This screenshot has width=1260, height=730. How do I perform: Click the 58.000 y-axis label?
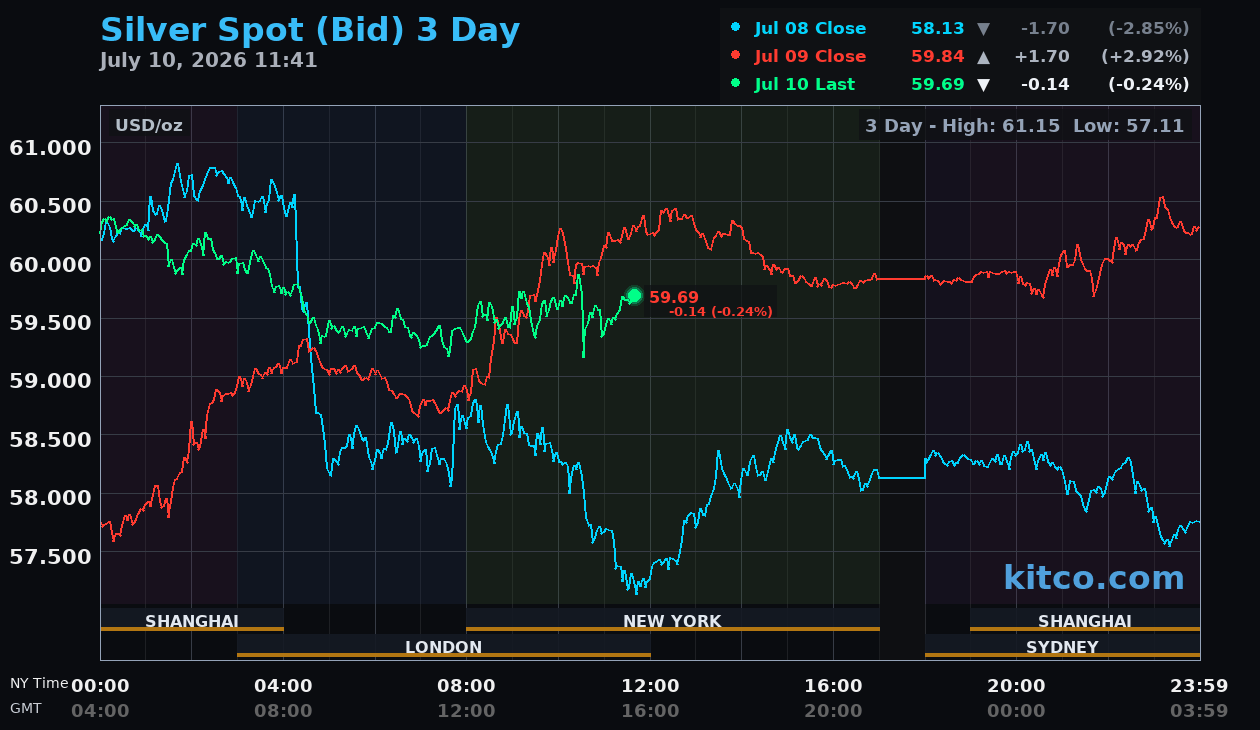point(50,496)
